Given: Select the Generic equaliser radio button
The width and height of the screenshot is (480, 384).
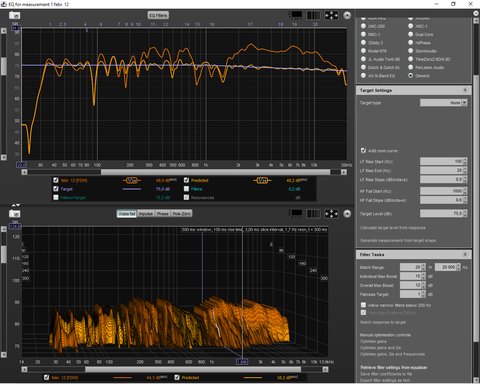Looking at the screenshot, I should click(411, 75).
